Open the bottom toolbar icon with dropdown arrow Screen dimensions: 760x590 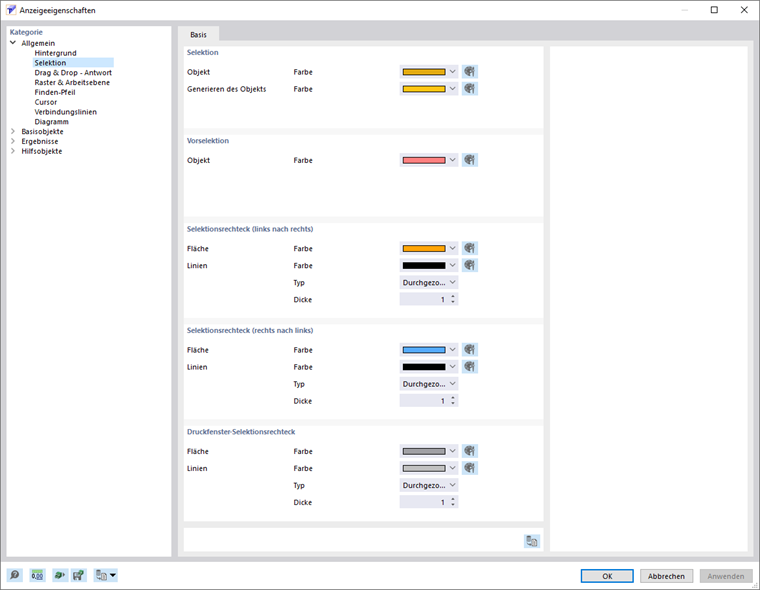pyautogui.click(x=105, y=575)
